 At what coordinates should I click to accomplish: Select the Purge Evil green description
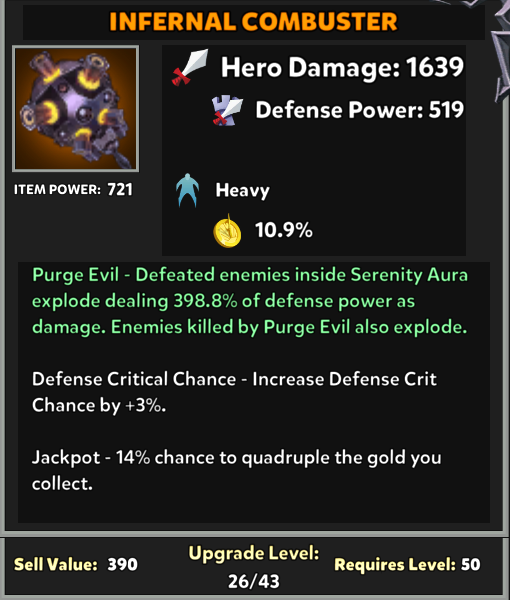[x=250, y=301]
